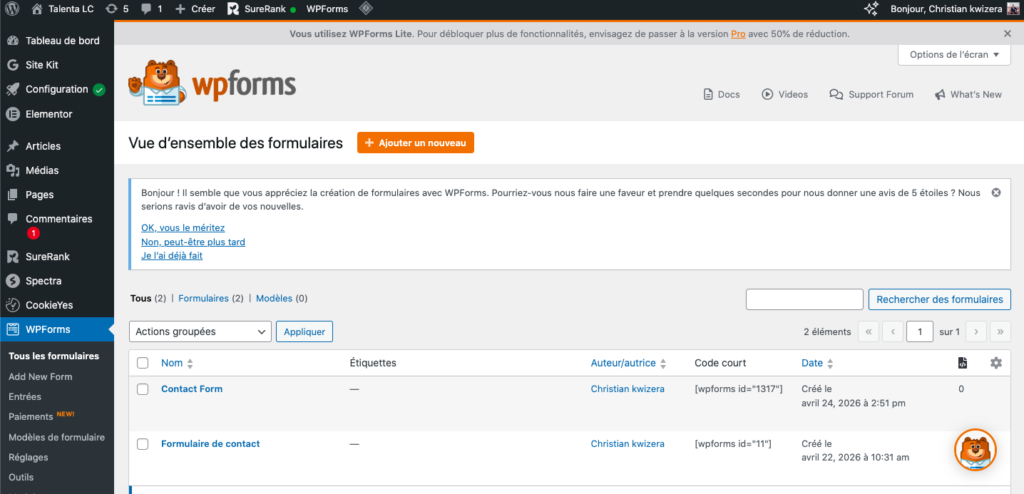Click the wpforms bear logo
This screenshot has height=494, width=1024.
click(x=211, y=82)
